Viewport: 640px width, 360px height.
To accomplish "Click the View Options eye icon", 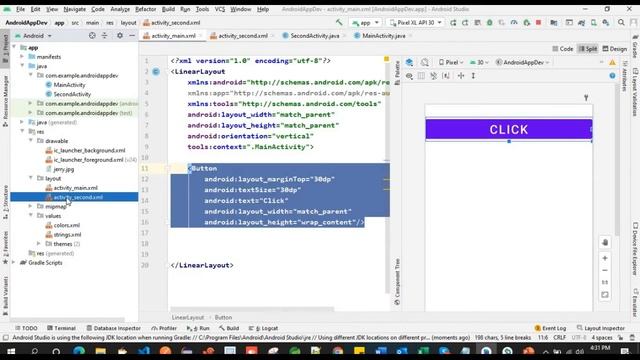I will pos(409,76).
